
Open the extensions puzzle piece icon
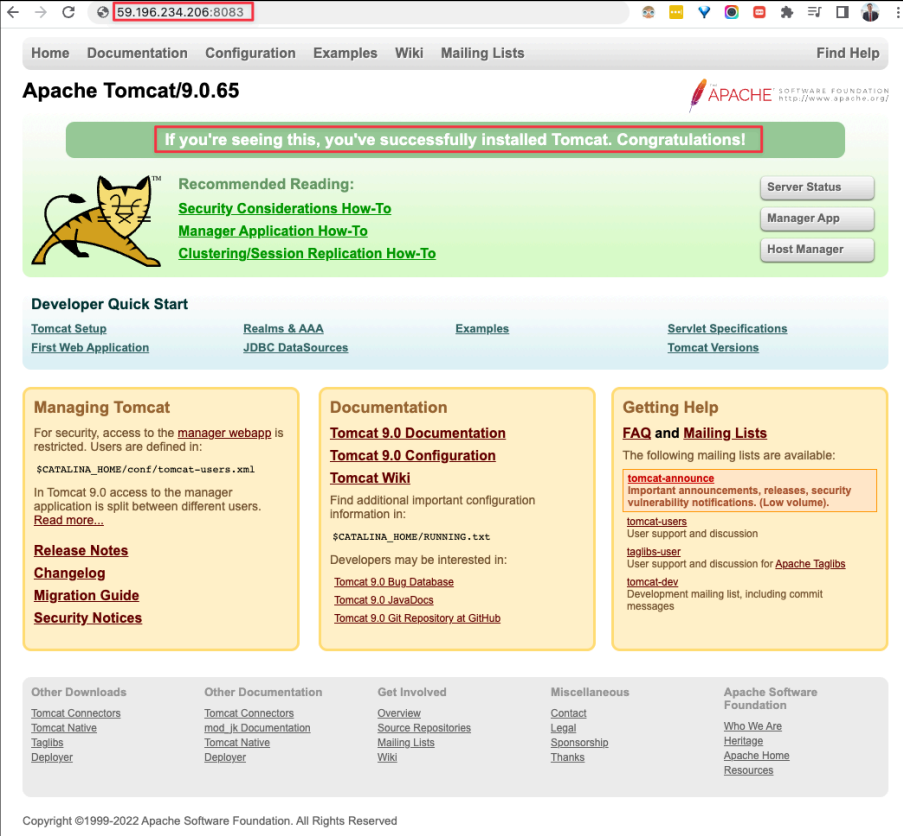click(x=787, y=12)
